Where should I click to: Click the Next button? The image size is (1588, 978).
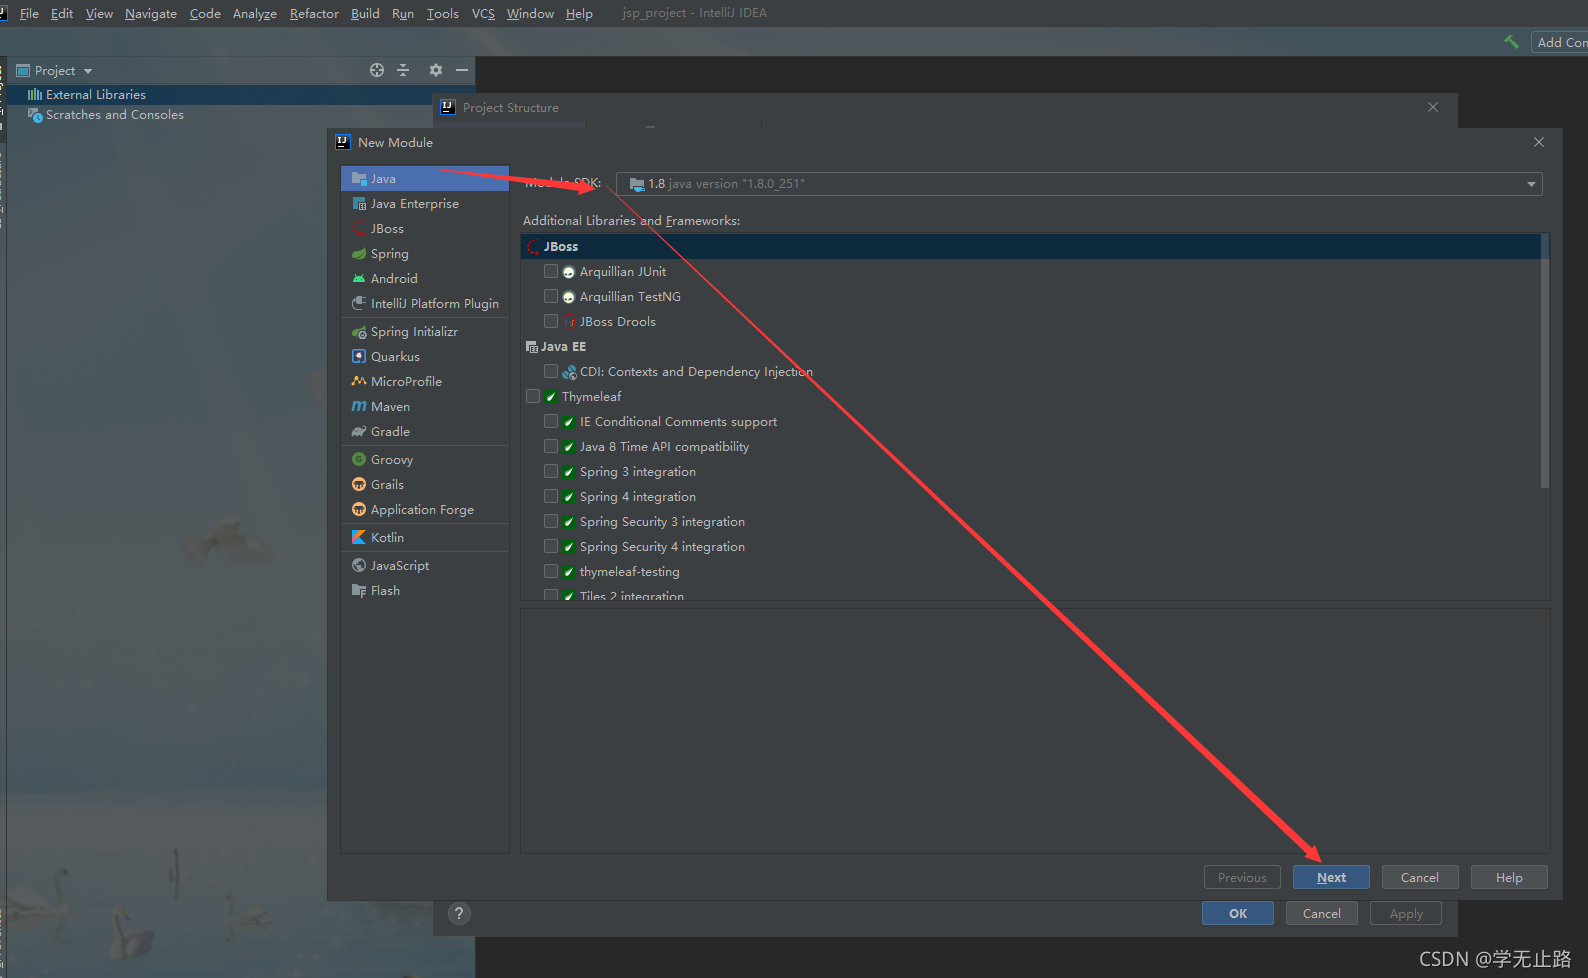click(x=1331, y=877)
